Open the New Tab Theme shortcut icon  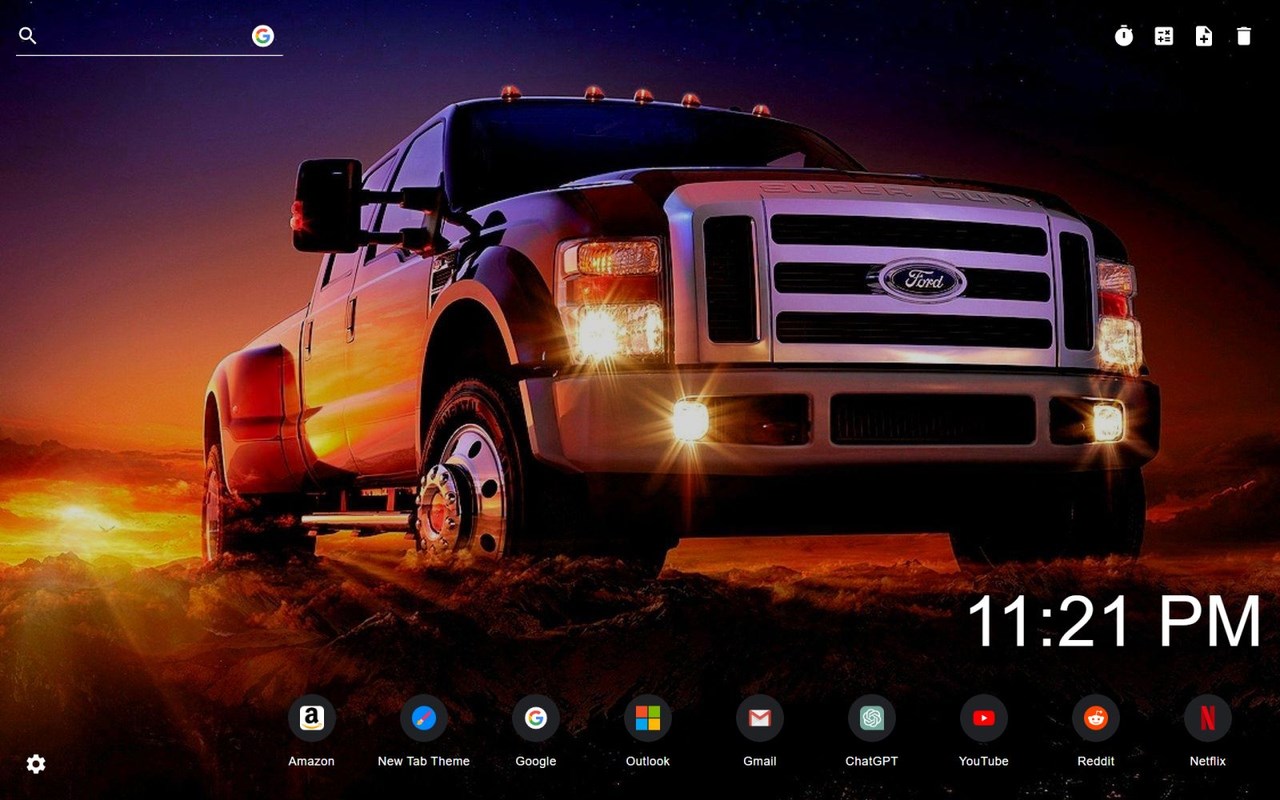coord(424,718)
